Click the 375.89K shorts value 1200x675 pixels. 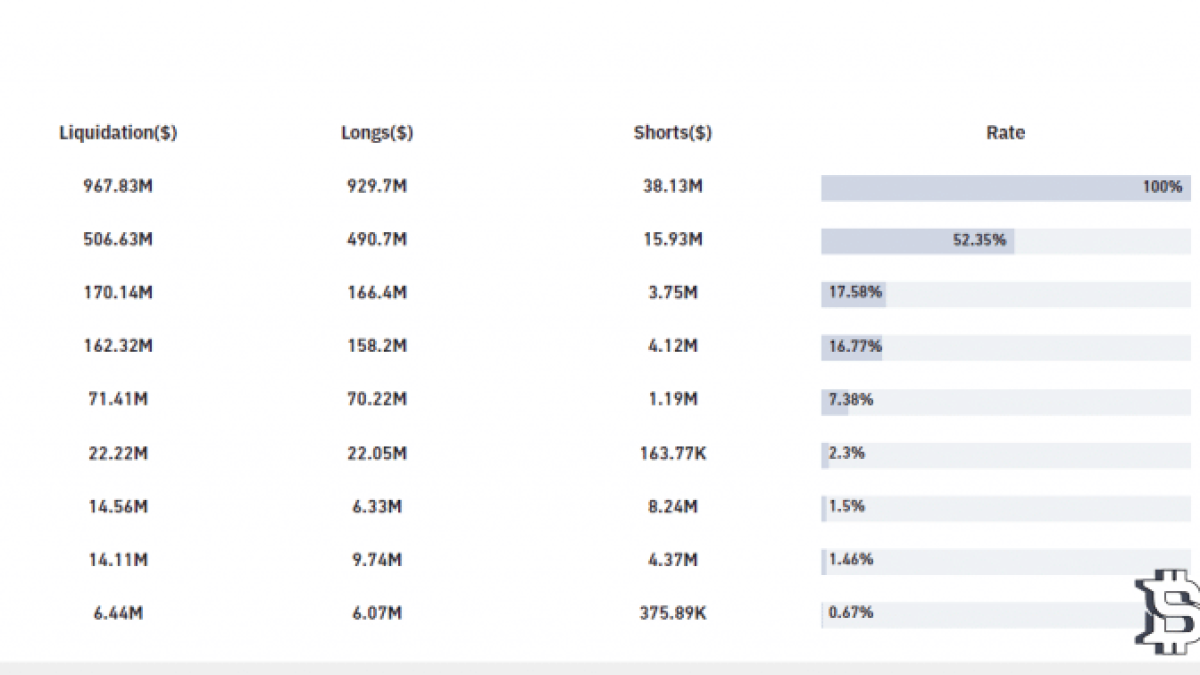coord(673,613)
